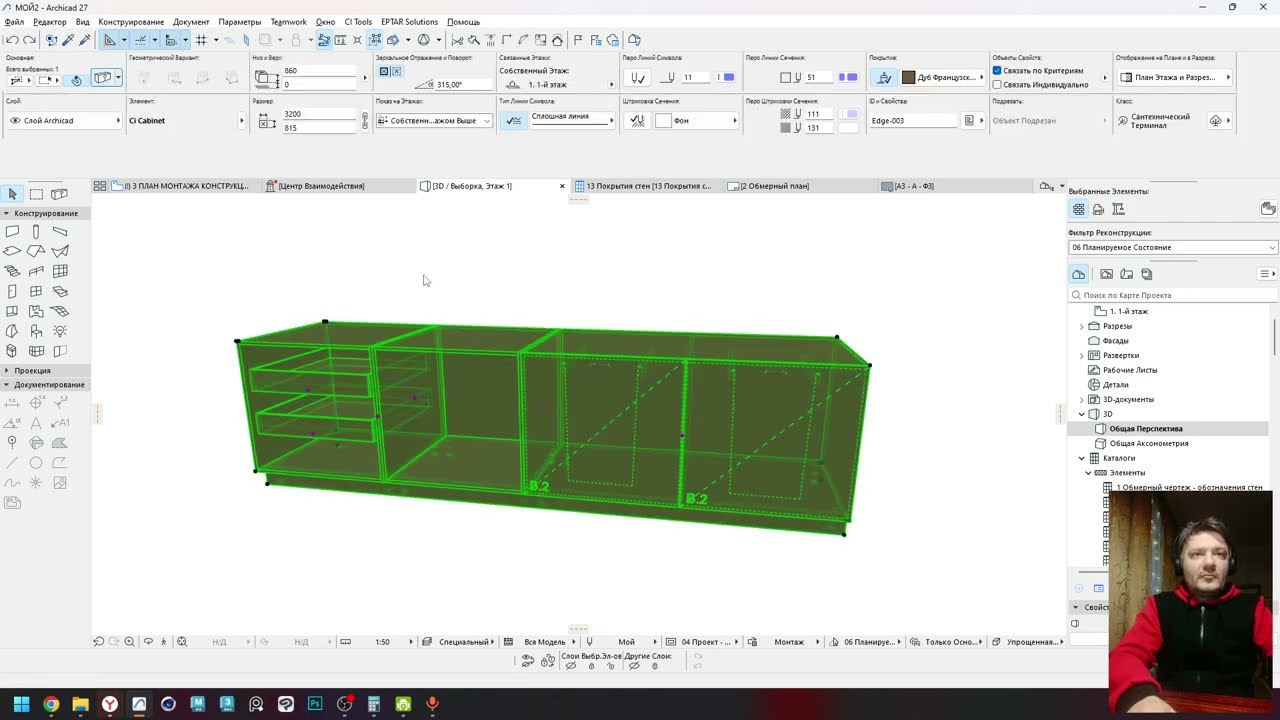Select the Text tool in the Documenting group

[x=36, y=422]
